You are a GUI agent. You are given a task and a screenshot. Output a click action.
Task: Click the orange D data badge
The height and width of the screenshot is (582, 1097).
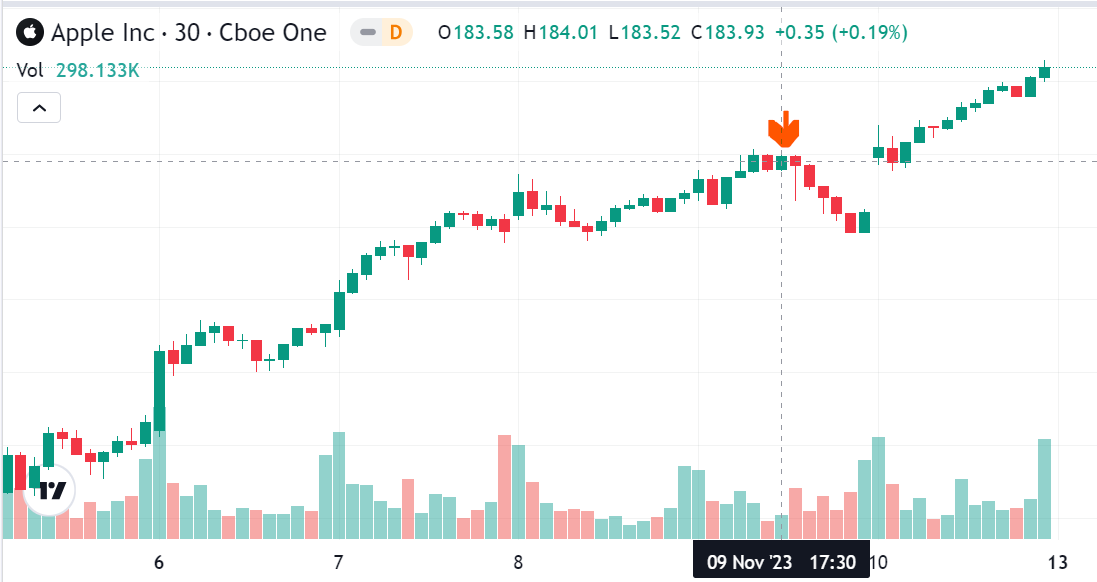tap(396, 33)
